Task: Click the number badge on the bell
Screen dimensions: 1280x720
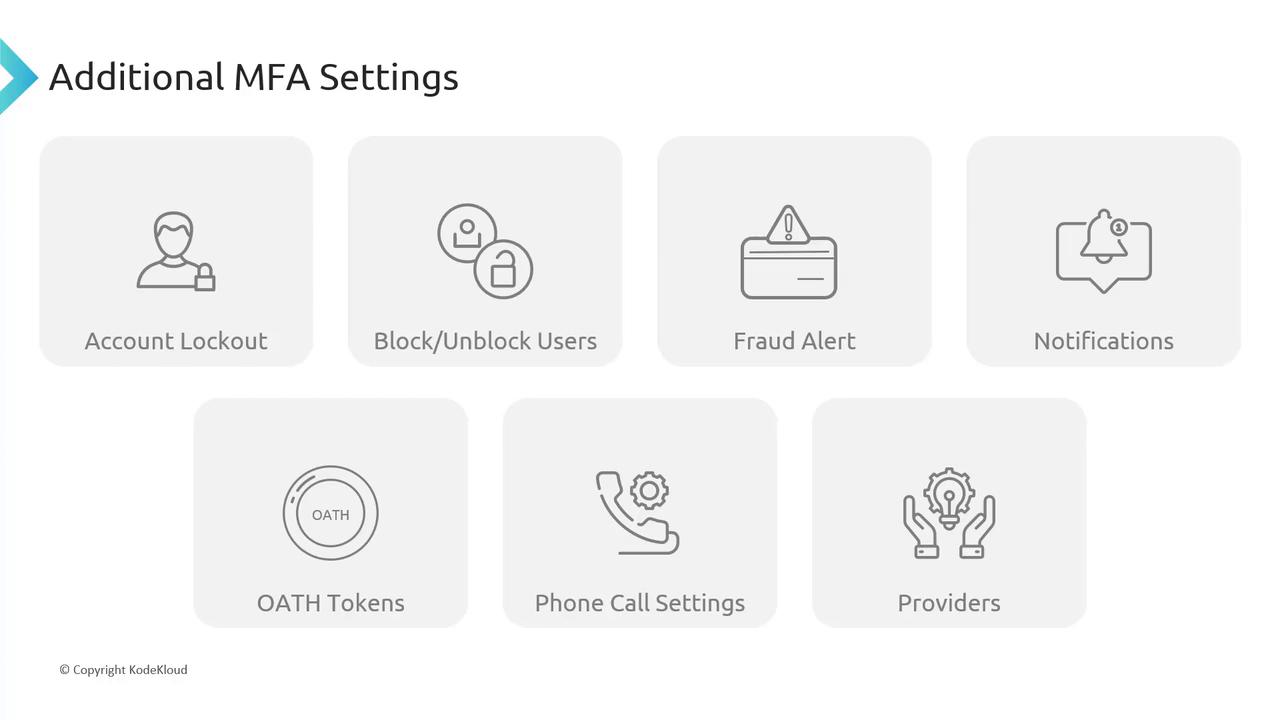Action: [x=1119, y=227]
